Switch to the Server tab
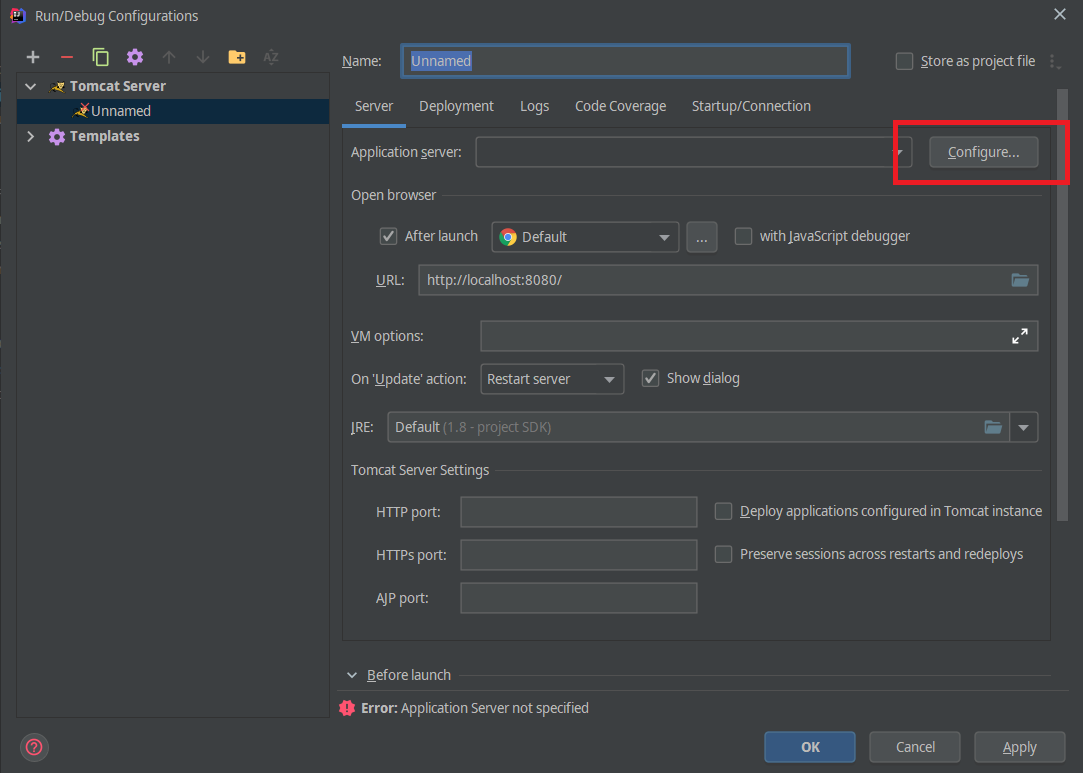 coord(374,106)
